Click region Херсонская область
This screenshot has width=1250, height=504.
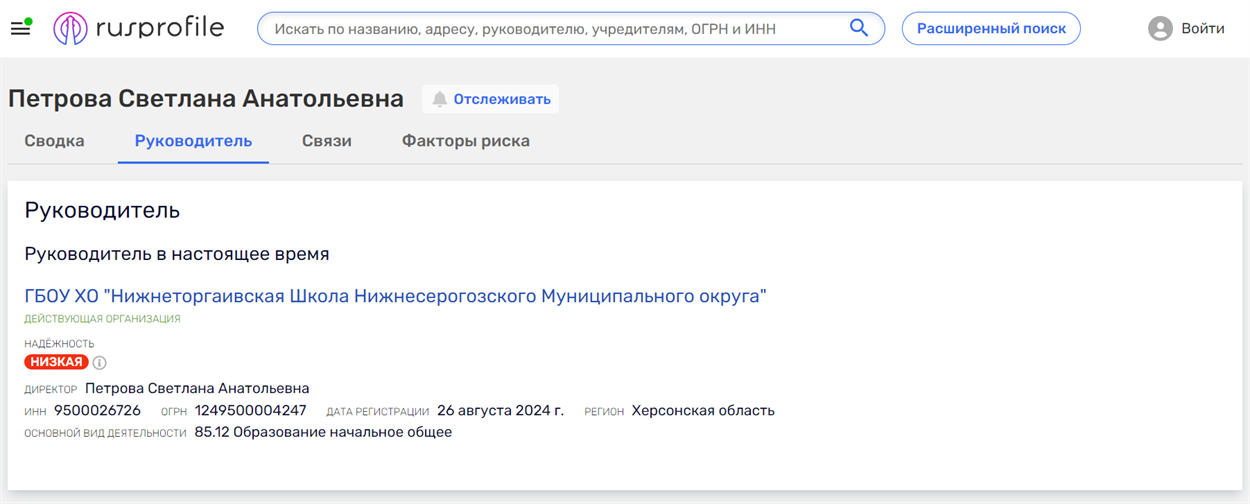pos(703,410)
